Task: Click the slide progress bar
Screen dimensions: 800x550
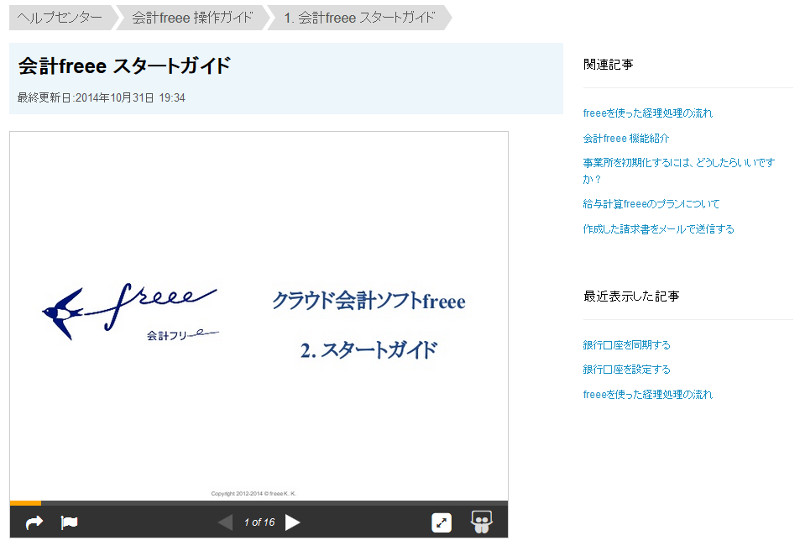Action: point(259,503)
